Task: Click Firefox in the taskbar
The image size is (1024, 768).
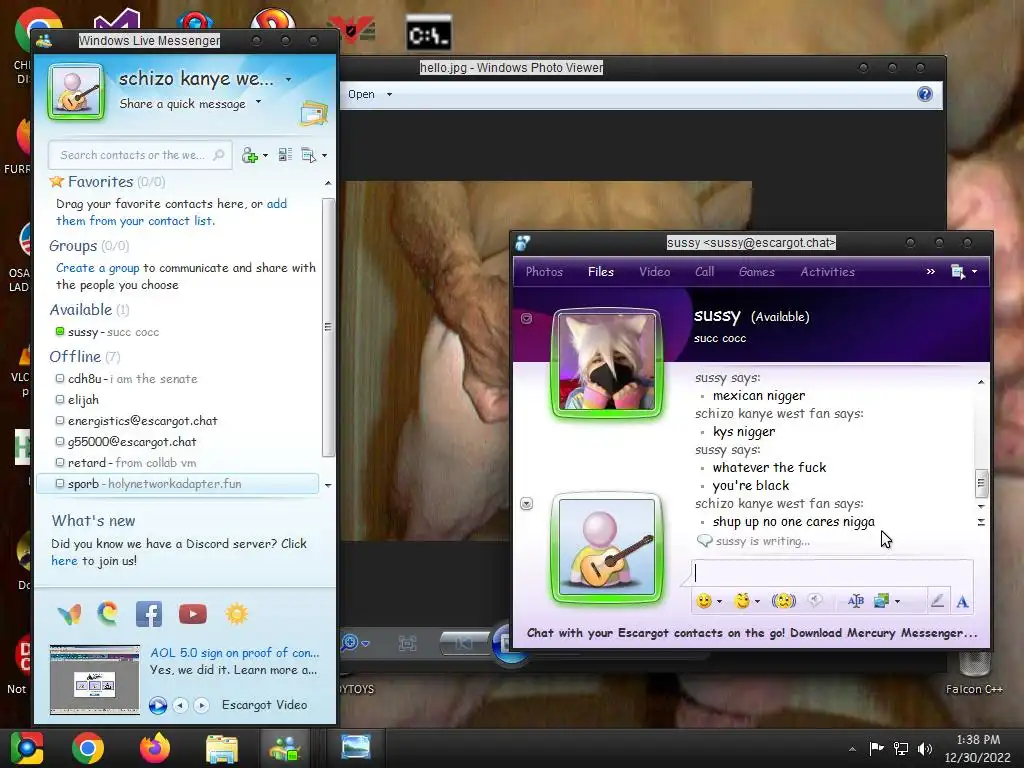Action: point(155,748)
